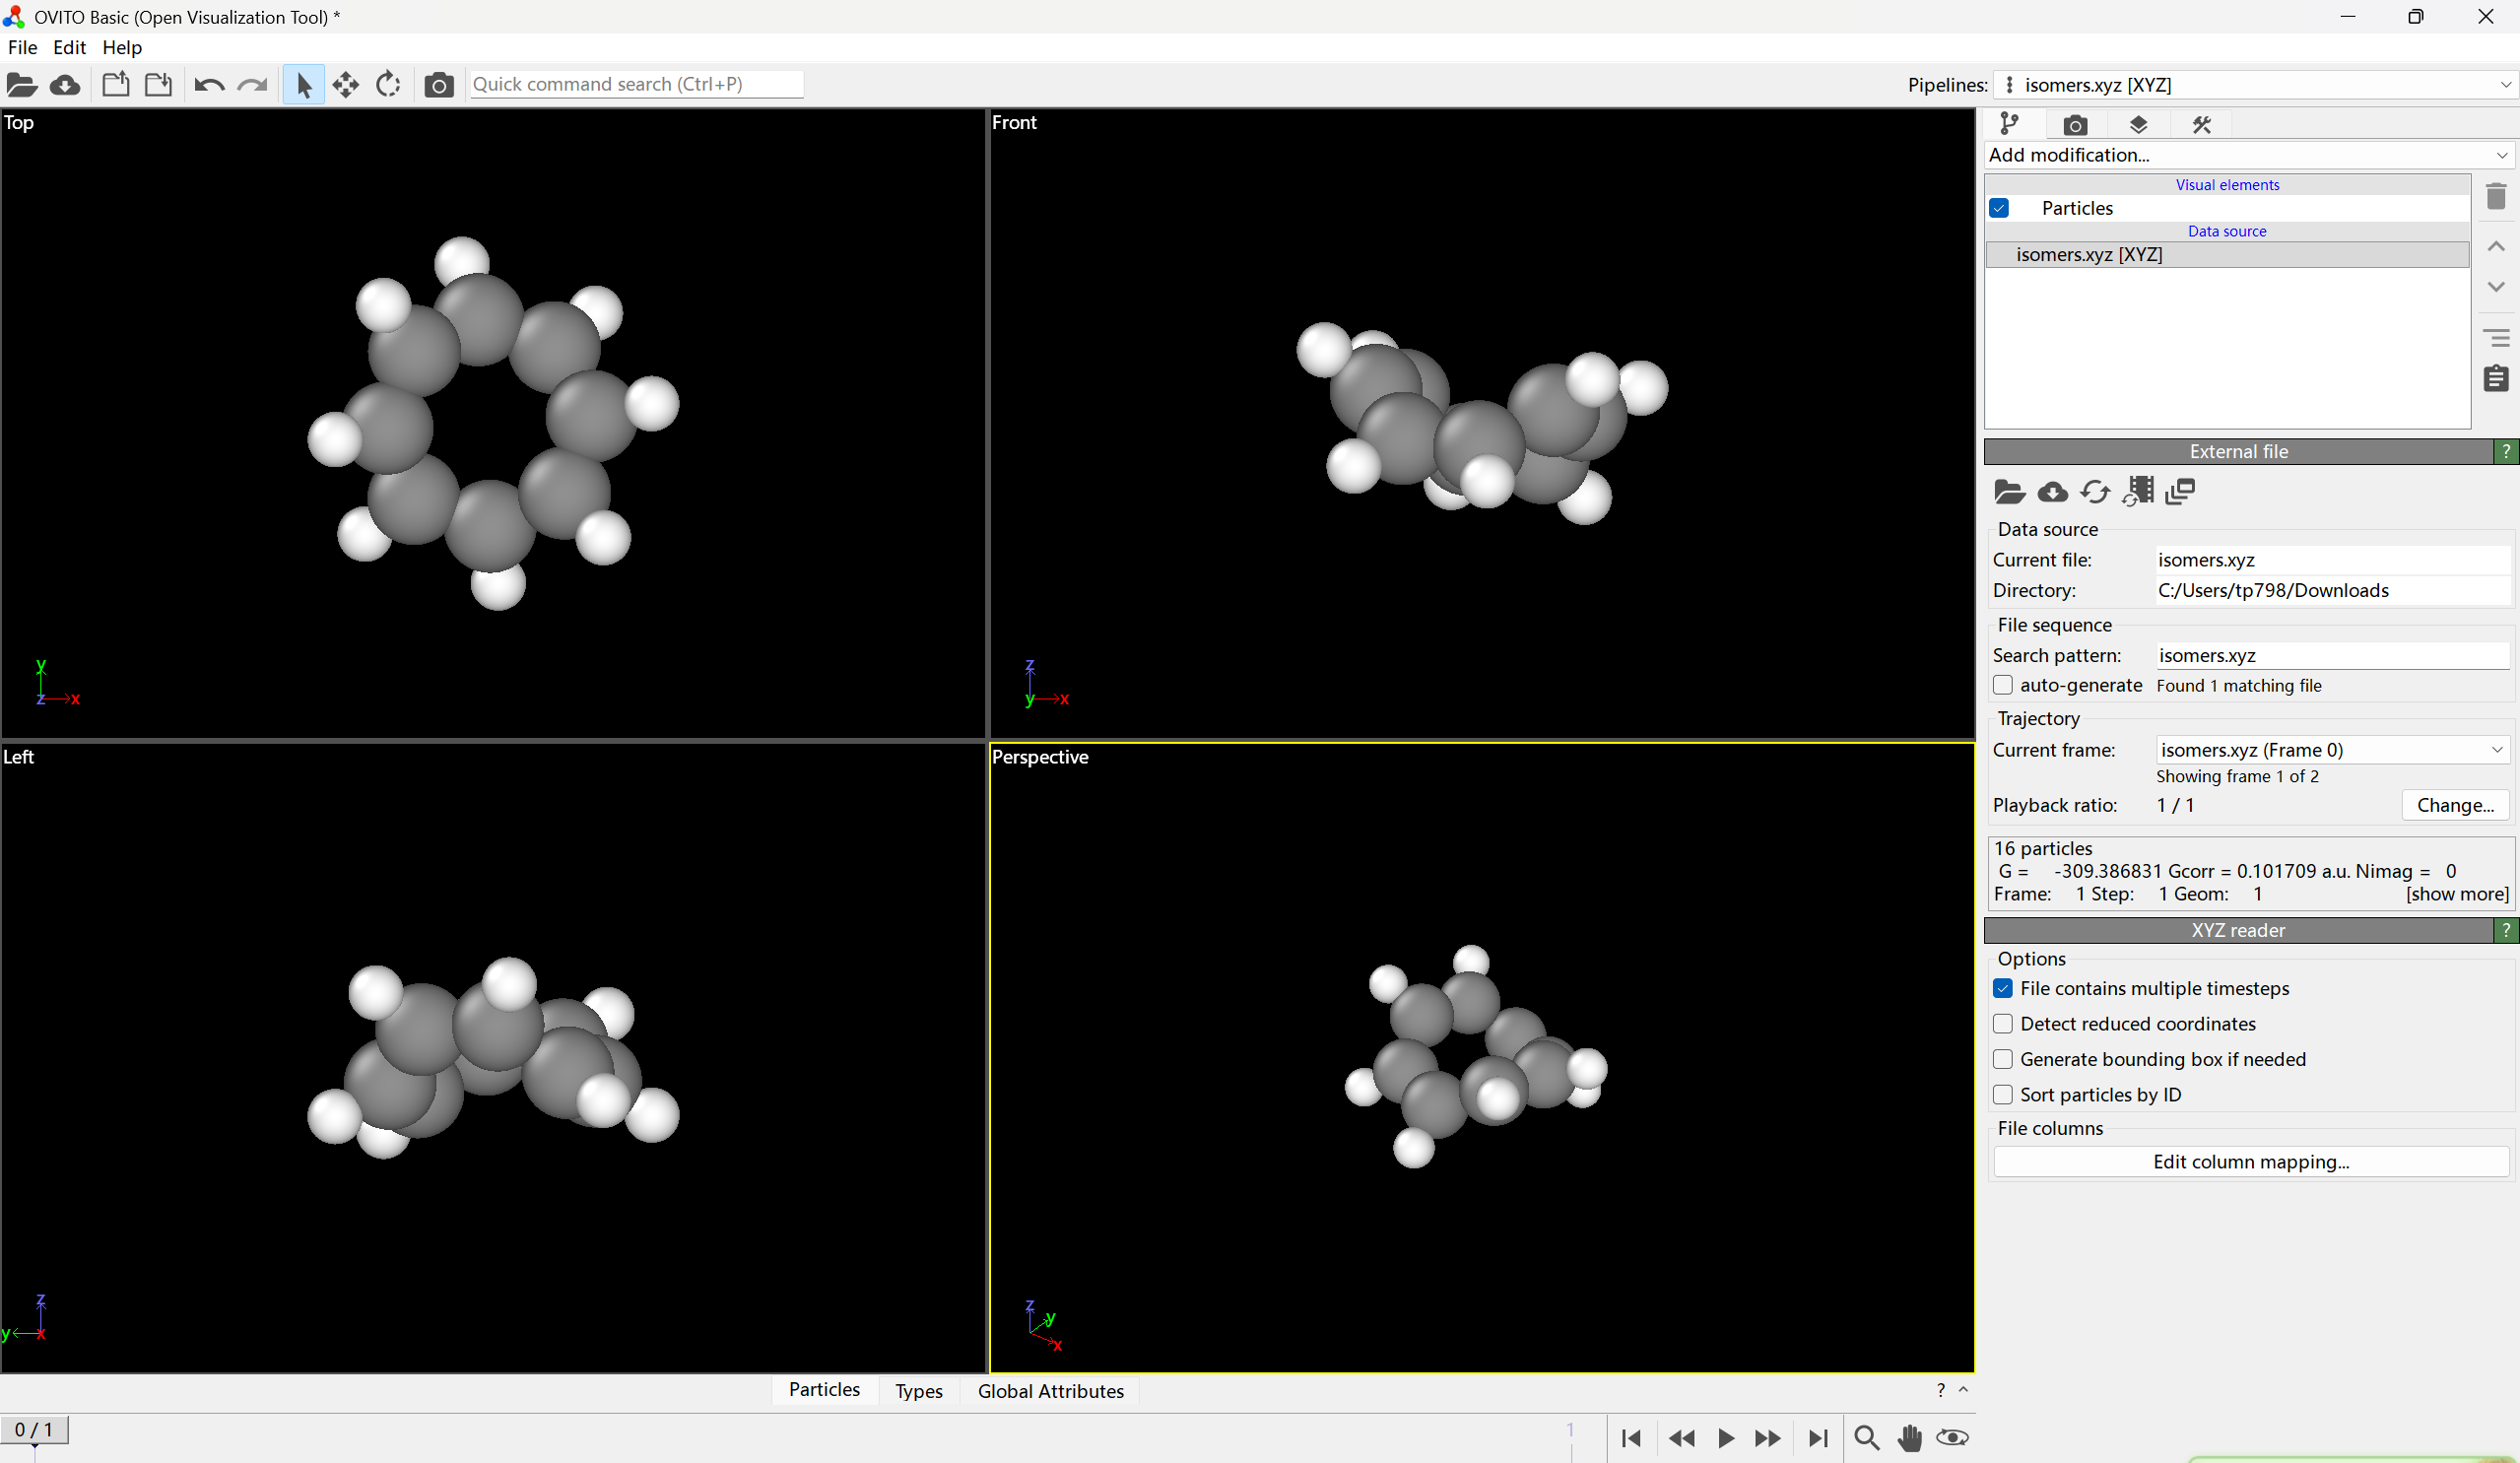This screenshot has height=1463, width=2520.
Task: Open the Render tab camera icon in command panel
Action: (x=2075, y=124)
